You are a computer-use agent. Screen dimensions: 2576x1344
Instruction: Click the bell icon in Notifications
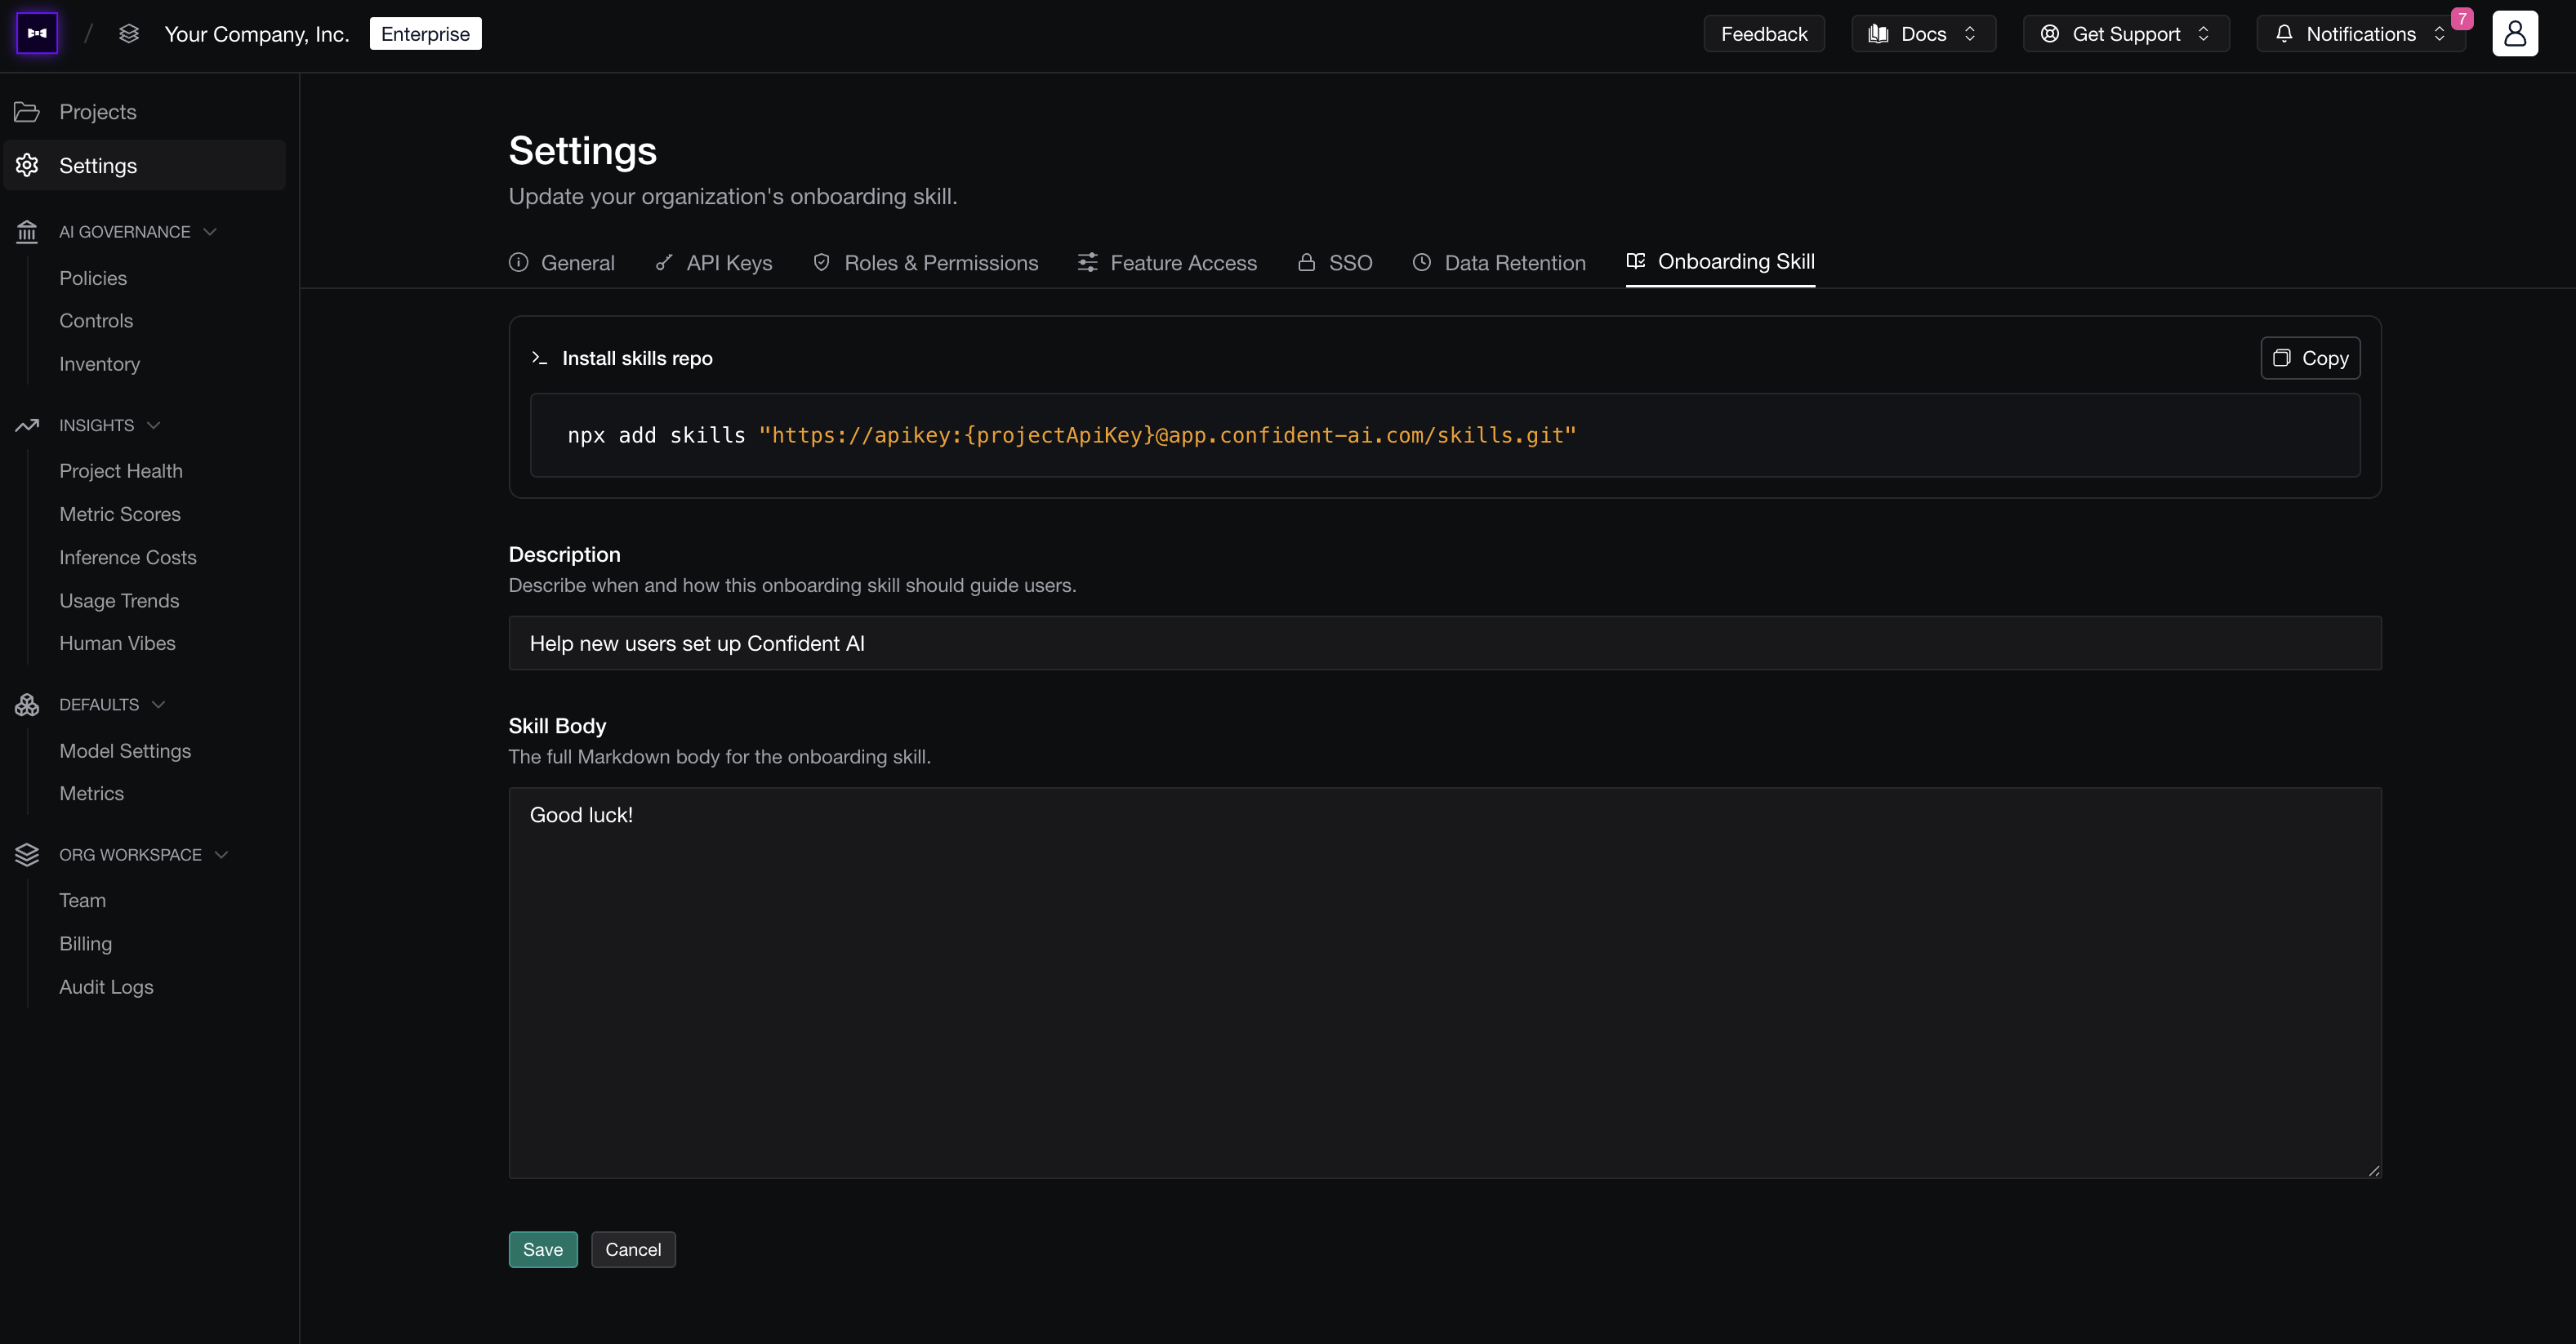[2284, 34]
